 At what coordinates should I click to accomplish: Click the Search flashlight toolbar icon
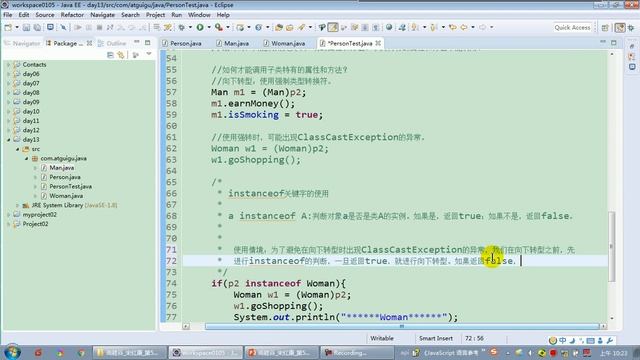(301, 27)
